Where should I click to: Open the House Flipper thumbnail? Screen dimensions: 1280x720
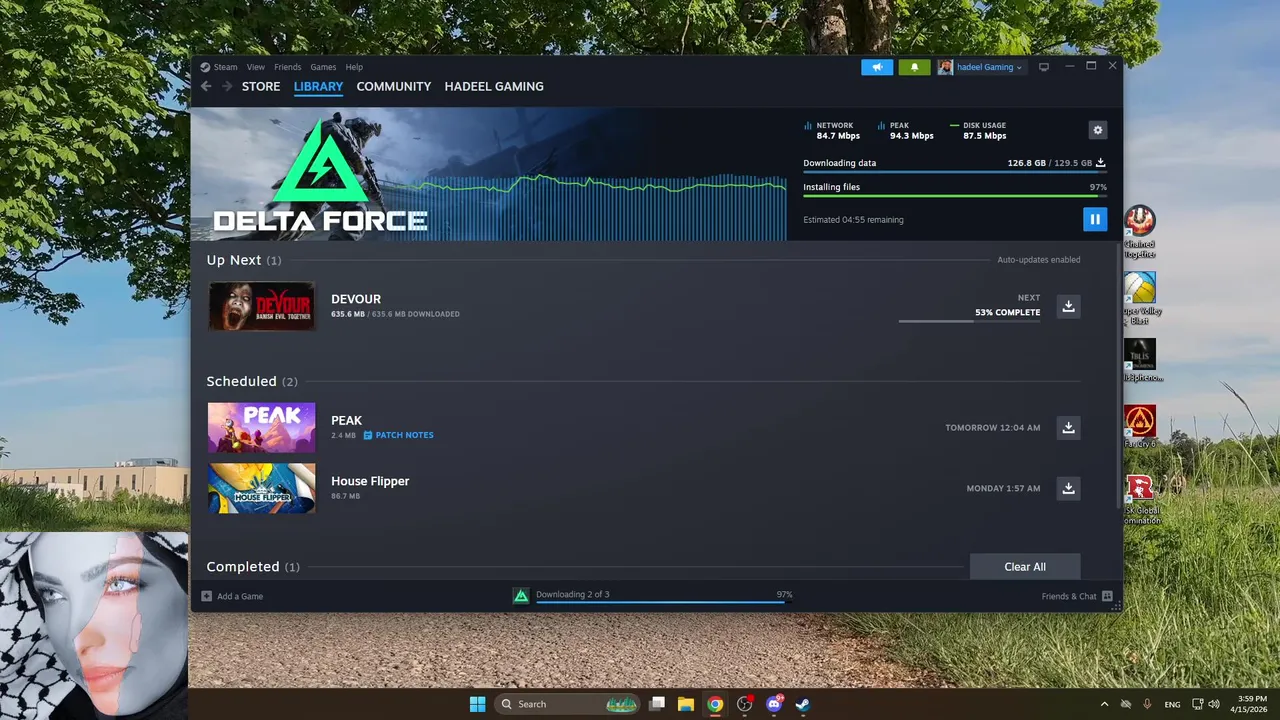261,488
